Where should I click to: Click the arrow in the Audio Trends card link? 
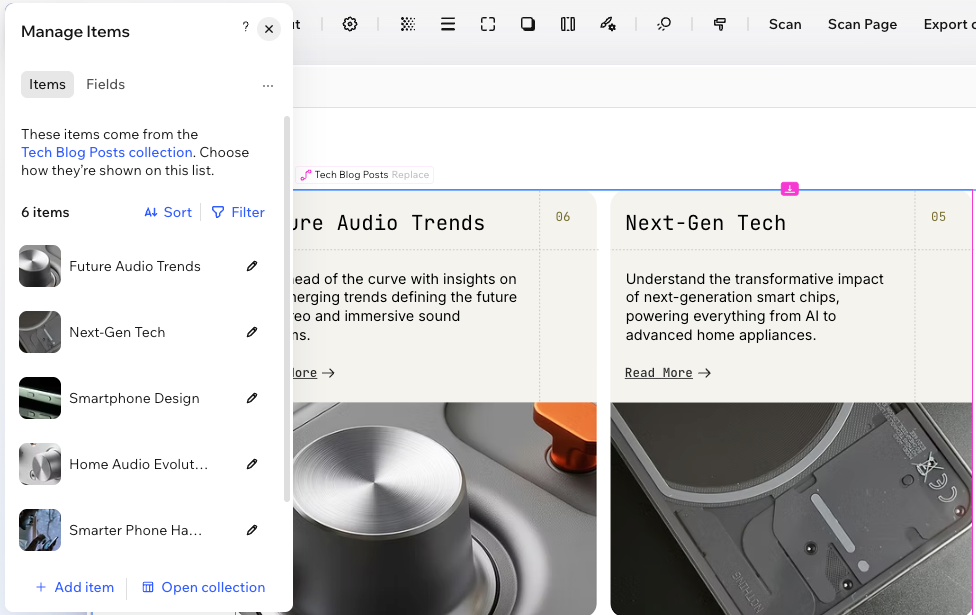[328, 373]
